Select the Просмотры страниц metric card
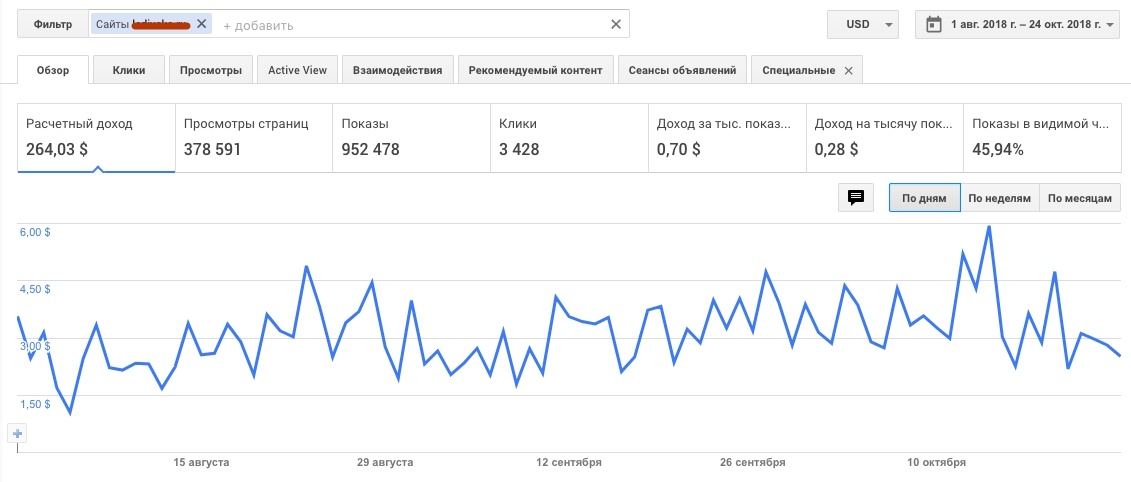1131x482 pixels. (x=254, y=138)
